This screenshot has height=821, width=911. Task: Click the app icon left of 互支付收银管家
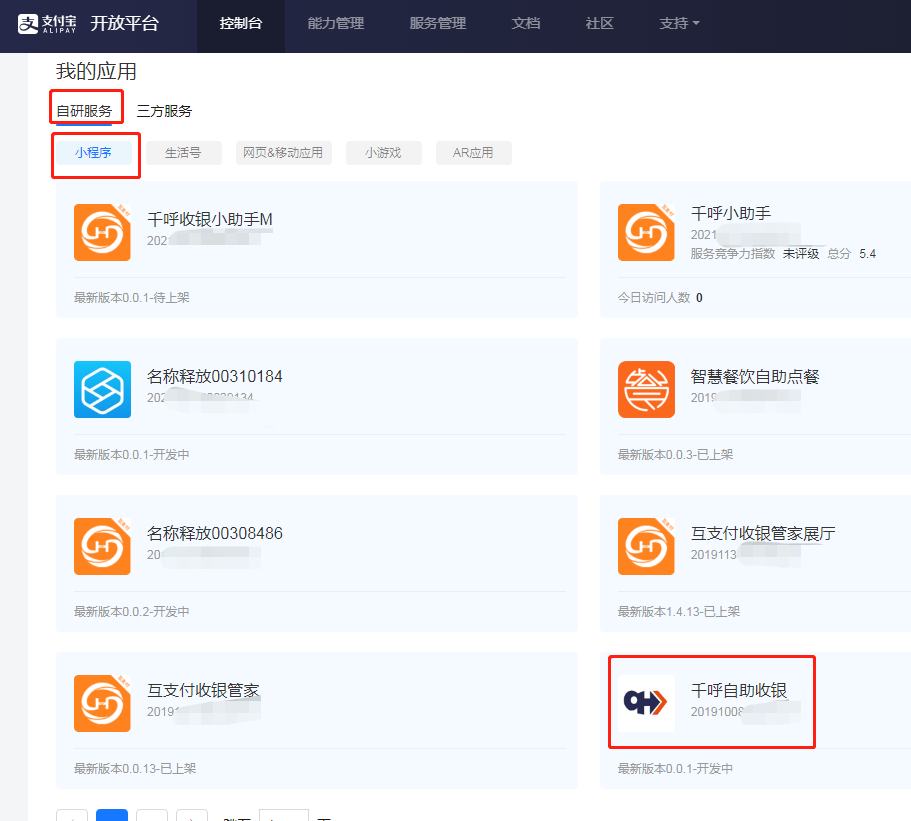[102, 703]
